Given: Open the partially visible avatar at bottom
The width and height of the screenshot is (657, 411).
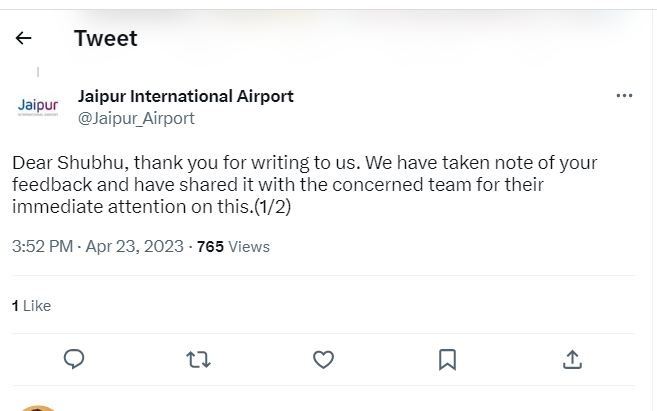Looking at the screenshot, I should (38, 407).
